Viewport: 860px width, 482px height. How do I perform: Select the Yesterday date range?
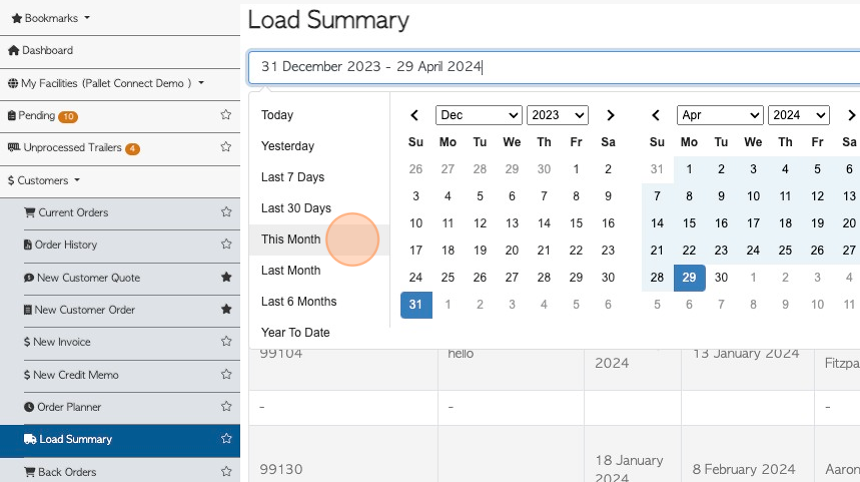319,146
